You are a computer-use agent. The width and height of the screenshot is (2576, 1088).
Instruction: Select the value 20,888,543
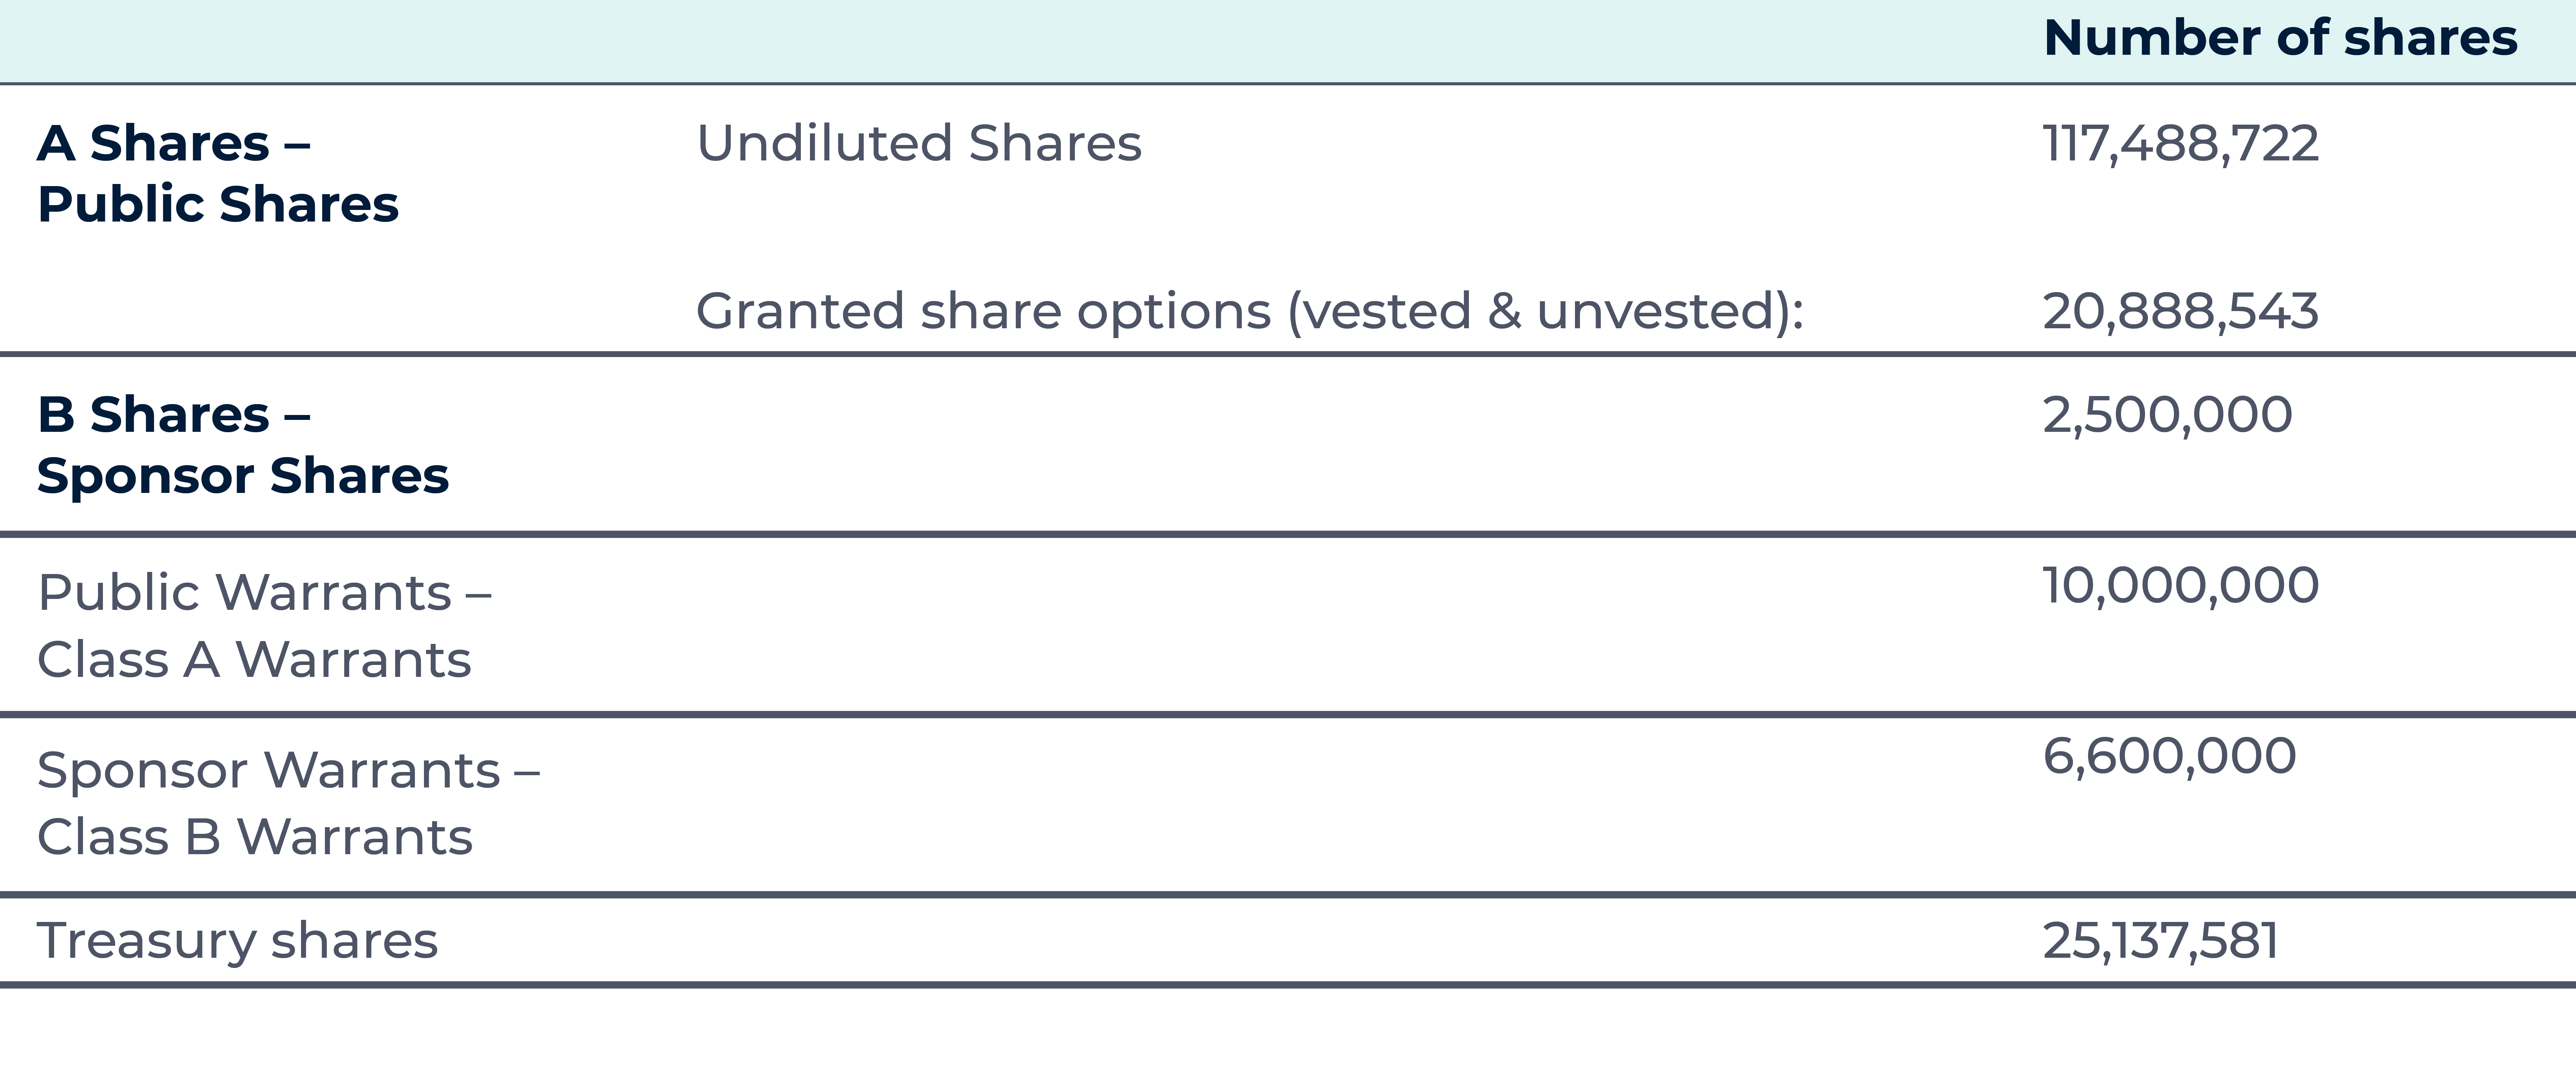tap(2180, 311)
